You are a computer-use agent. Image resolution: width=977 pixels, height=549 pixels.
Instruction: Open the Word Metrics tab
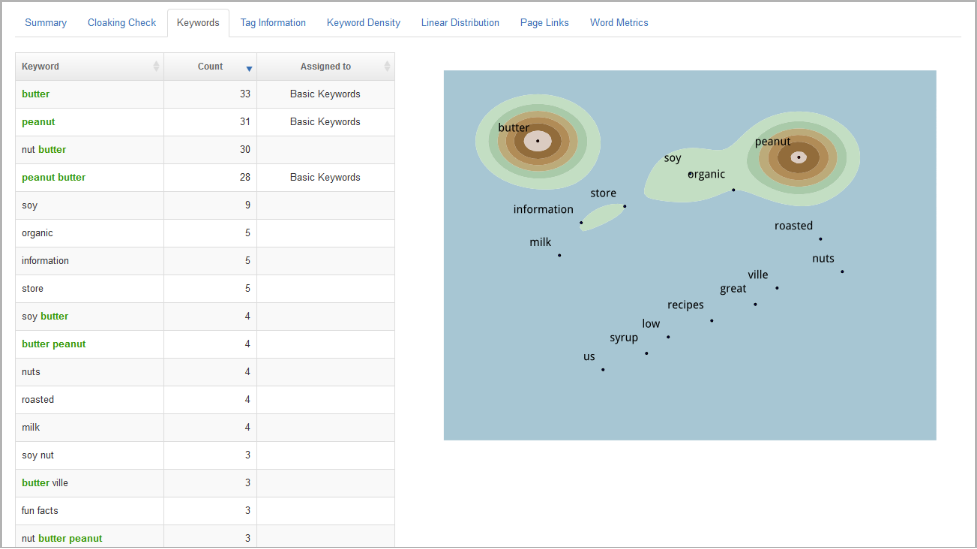(x=619, y=22)
